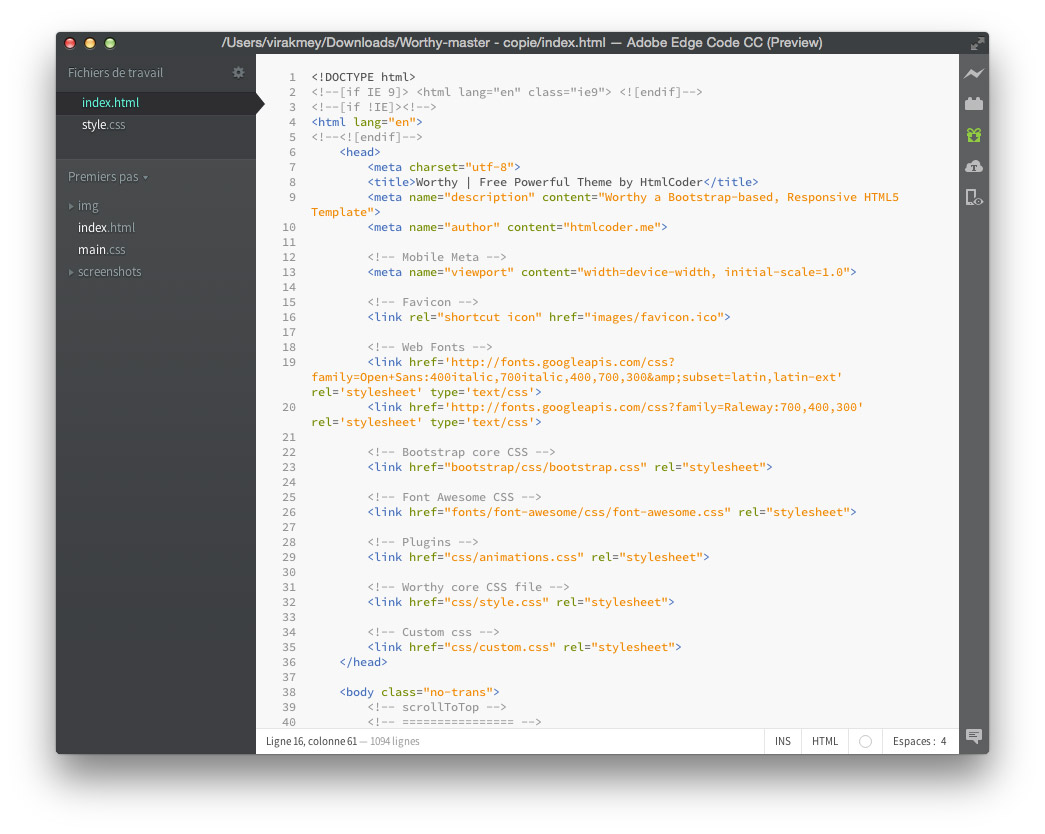
Task: Open working files gear settings
Action: click(238, 73)
